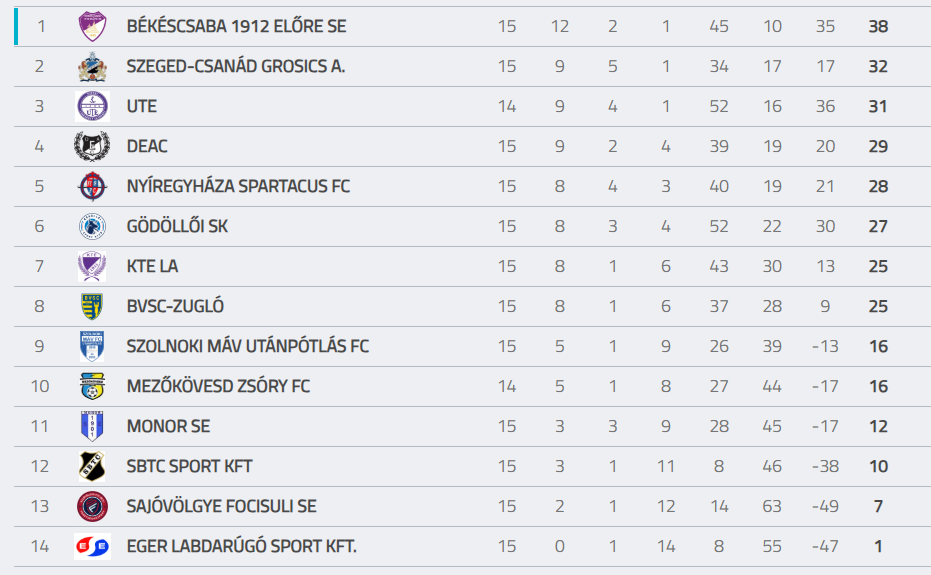Open the BÉKÉSCSABA 1912 ELŐRE SE team name
Image resolution: width=931 pixels, height=575 pixels.
pyautogui.click(x=236, y=26)
